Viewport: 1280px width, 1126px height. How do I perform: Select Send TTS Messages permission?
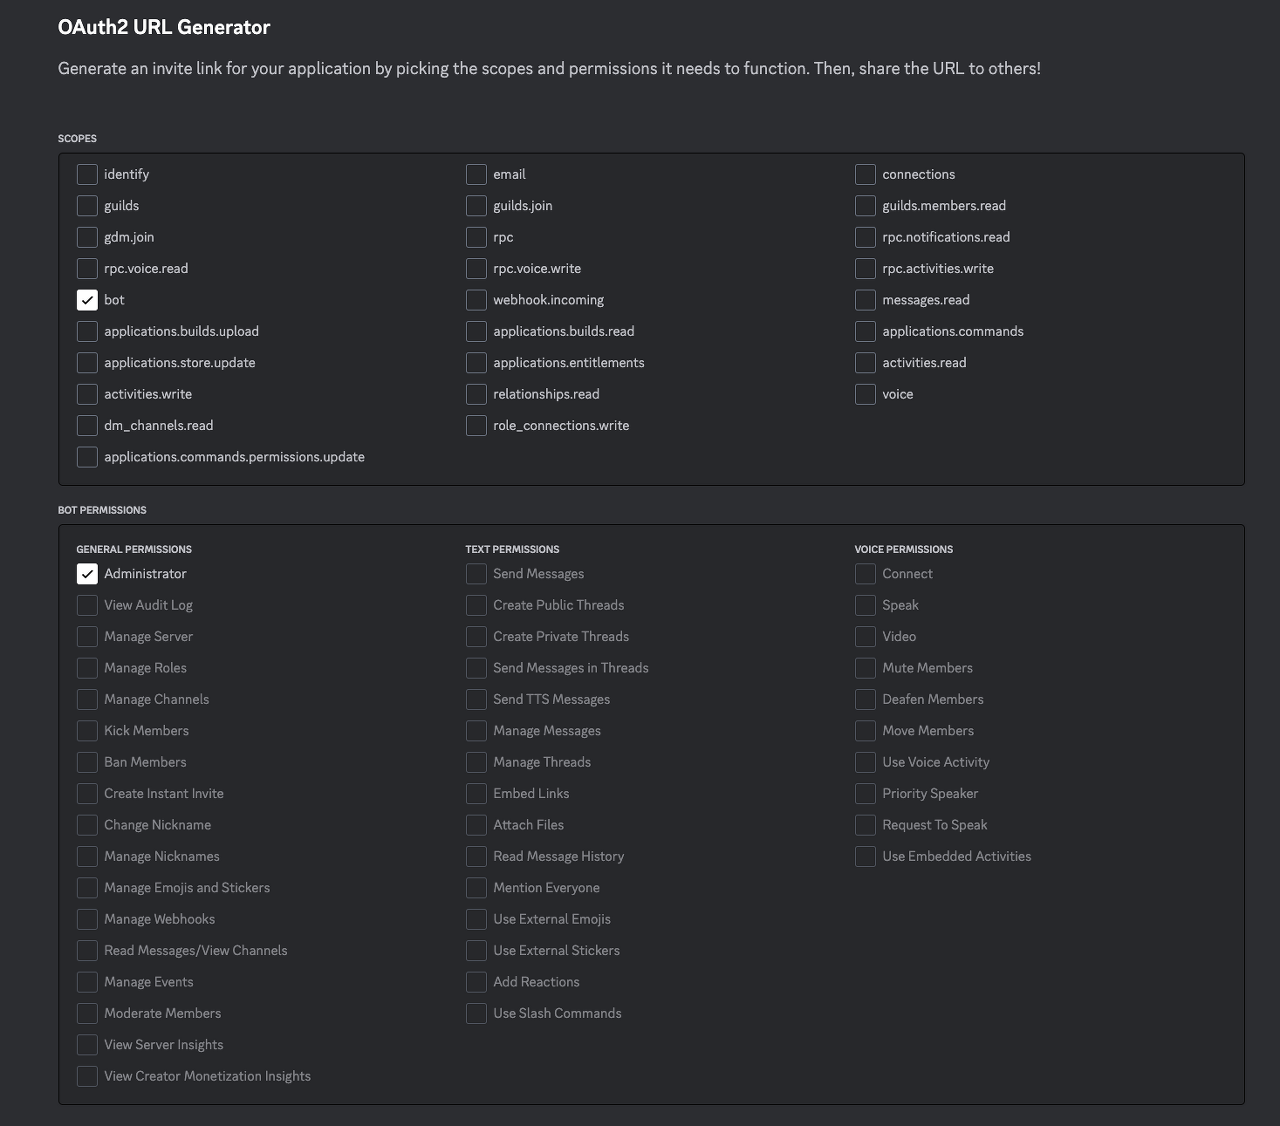tap(476, 700)
